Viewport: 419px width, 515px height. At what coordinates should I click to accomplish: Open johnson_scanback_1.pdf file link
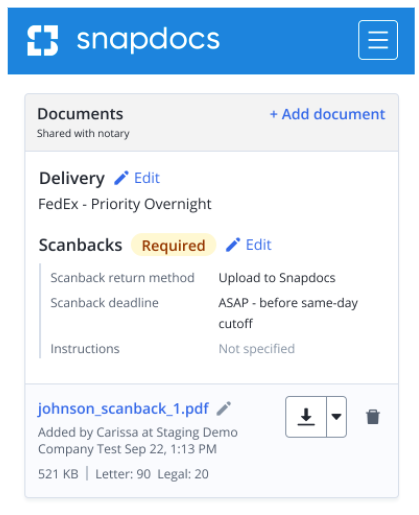tap(123, 408)
